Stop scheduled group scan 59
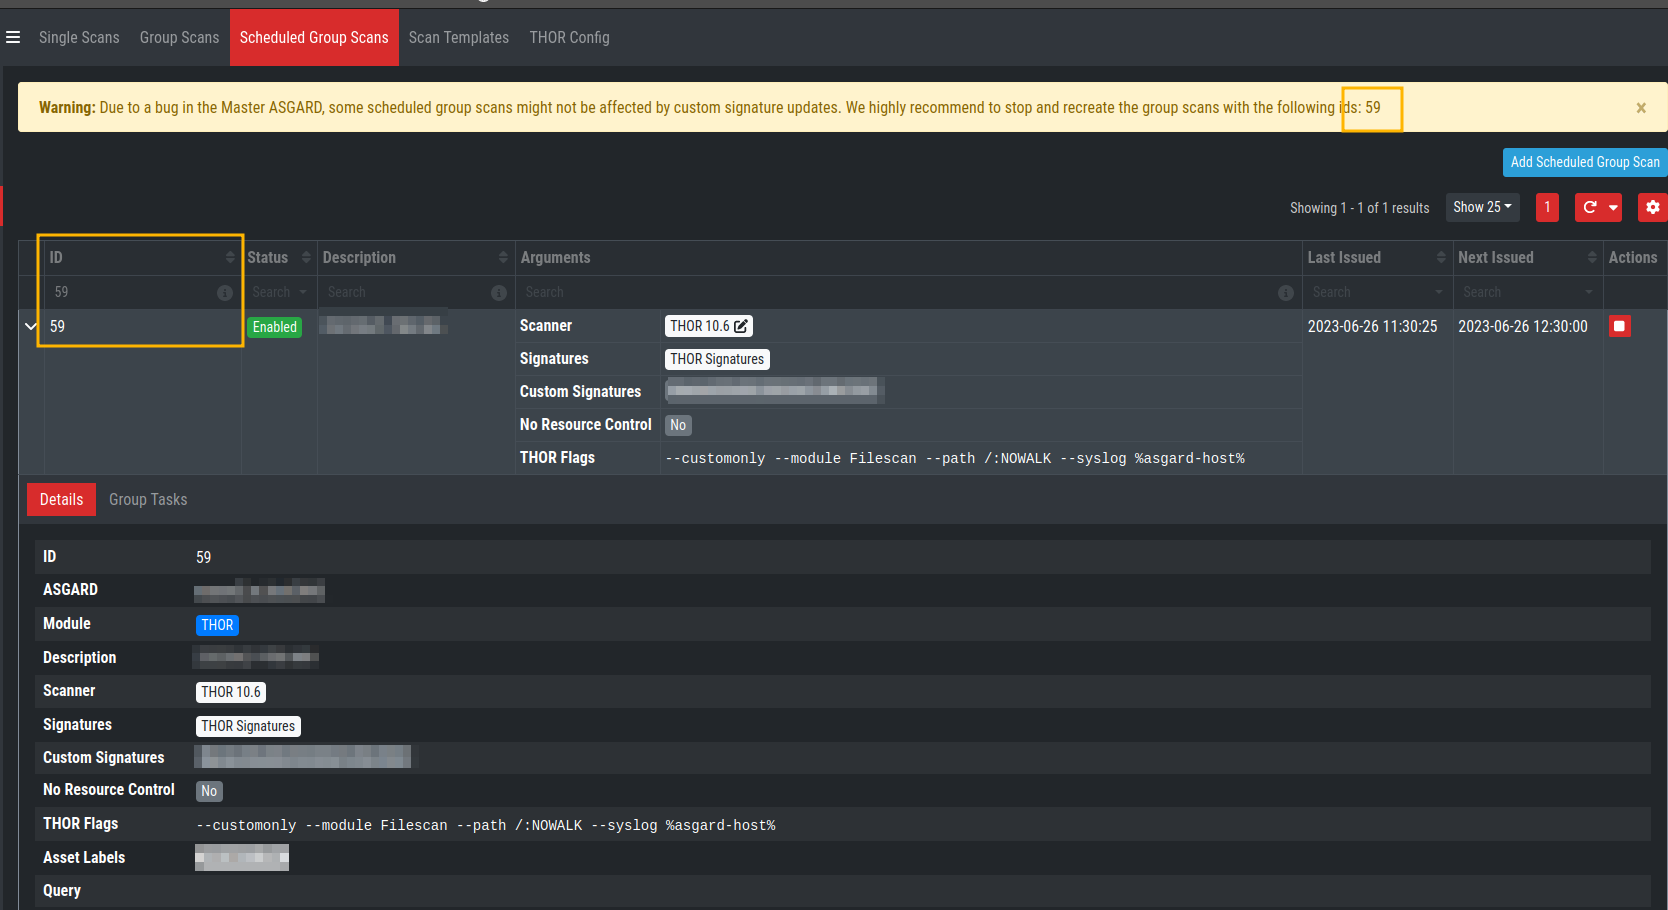The width and height of the screenshot is (1668, 910). point(1620,326)
